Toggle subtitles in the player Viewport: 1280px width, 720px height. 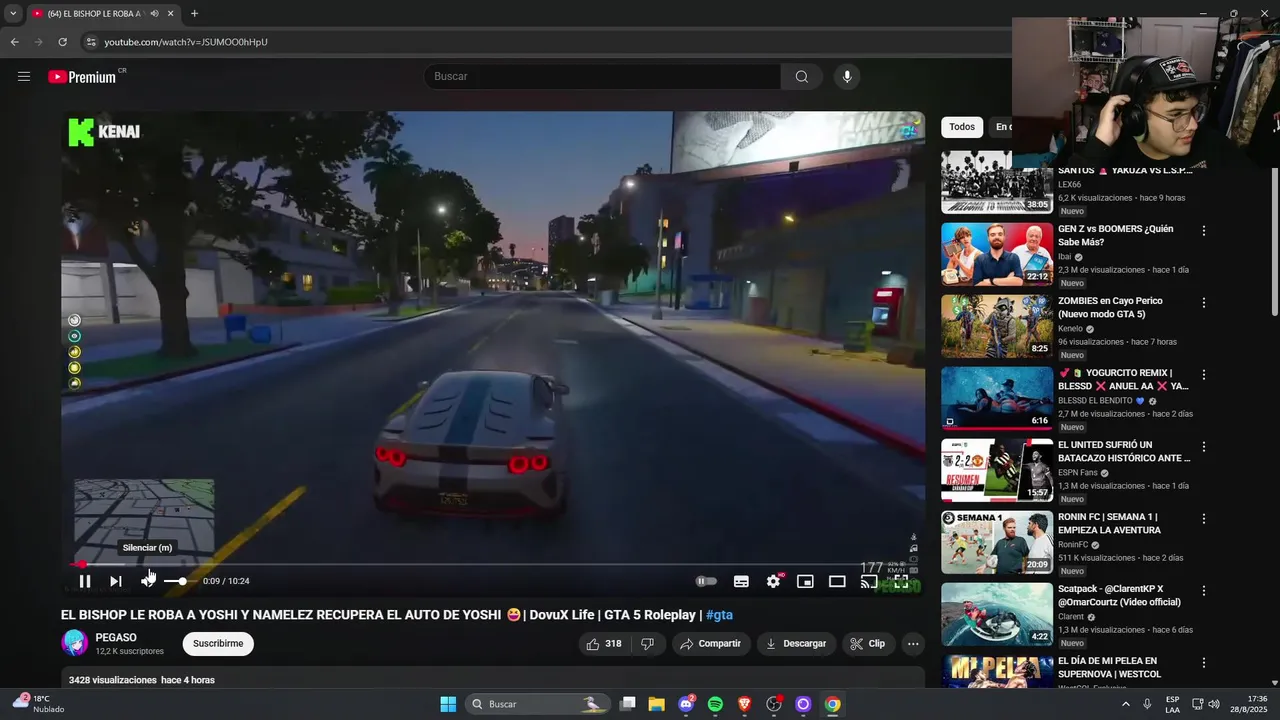(x=741, y=581)
